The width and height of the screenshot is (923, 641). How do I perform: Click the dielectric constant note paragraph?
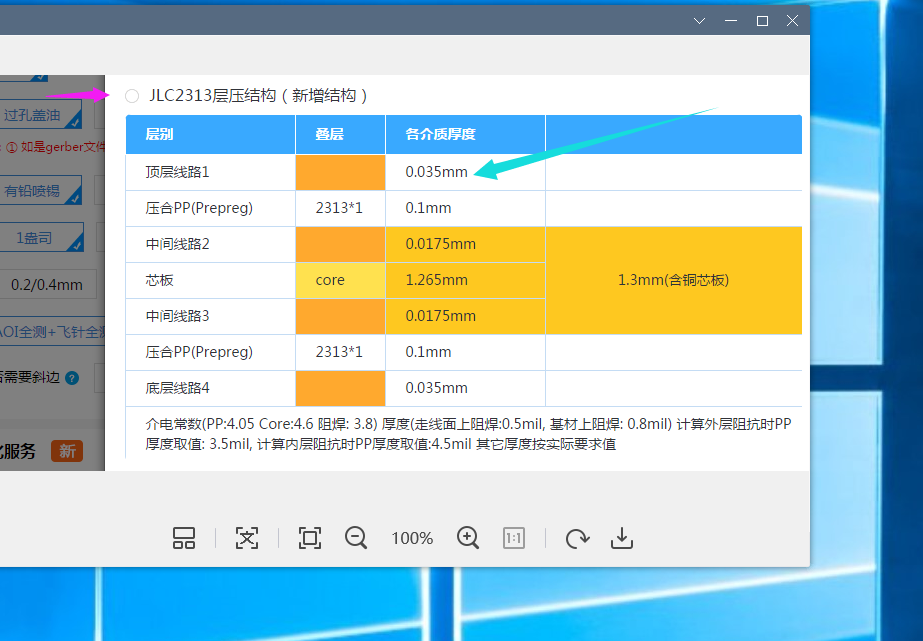(468, 434)
